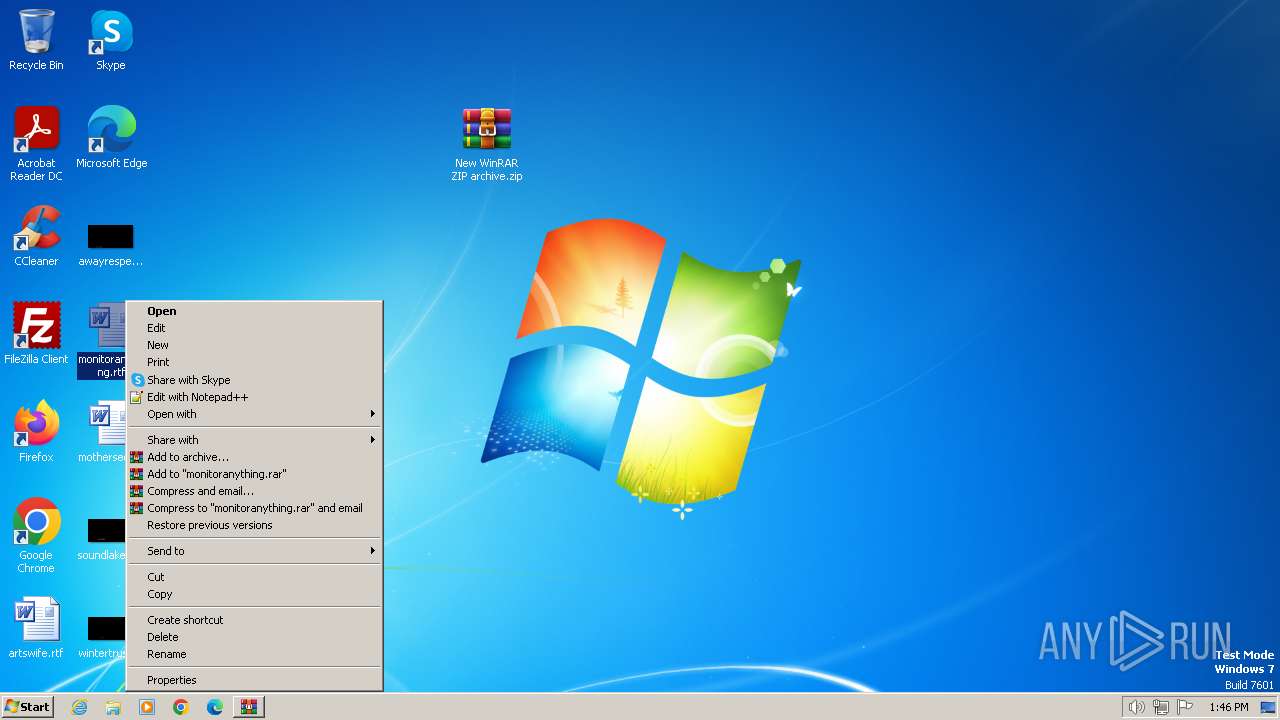Select the CCleaner desktop icon

point(36,236)
